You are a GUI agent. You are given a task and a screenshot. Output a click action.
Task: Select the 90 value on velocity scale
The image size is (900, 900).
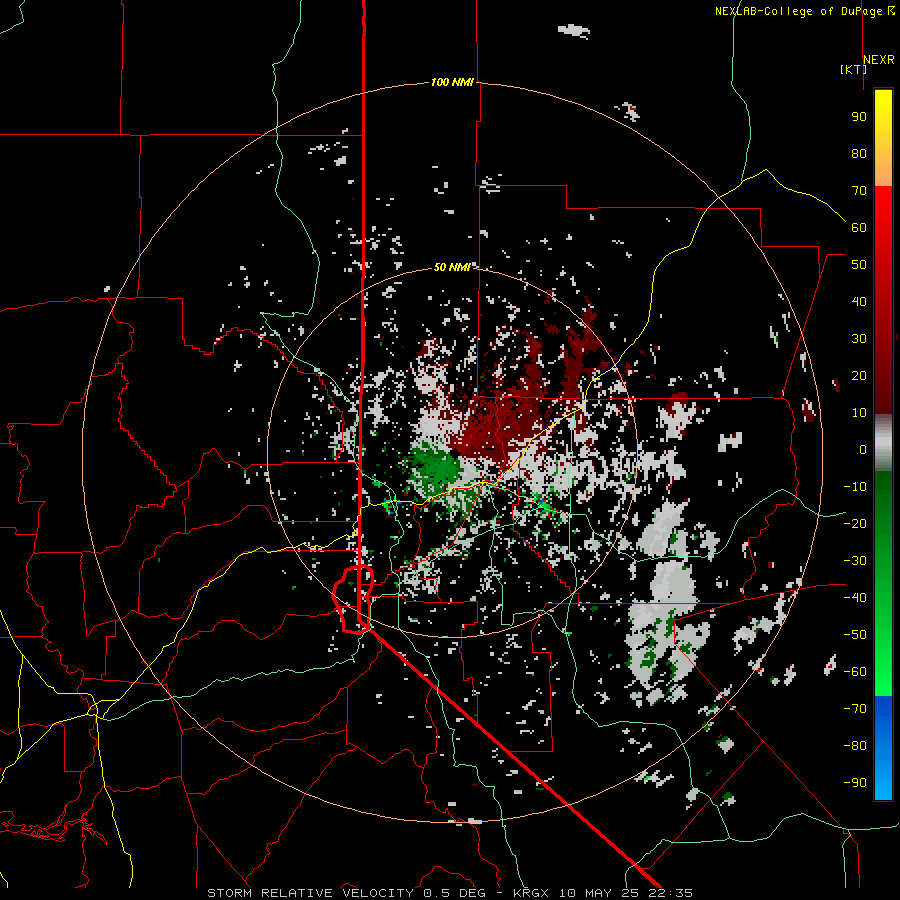coord(859,117)
